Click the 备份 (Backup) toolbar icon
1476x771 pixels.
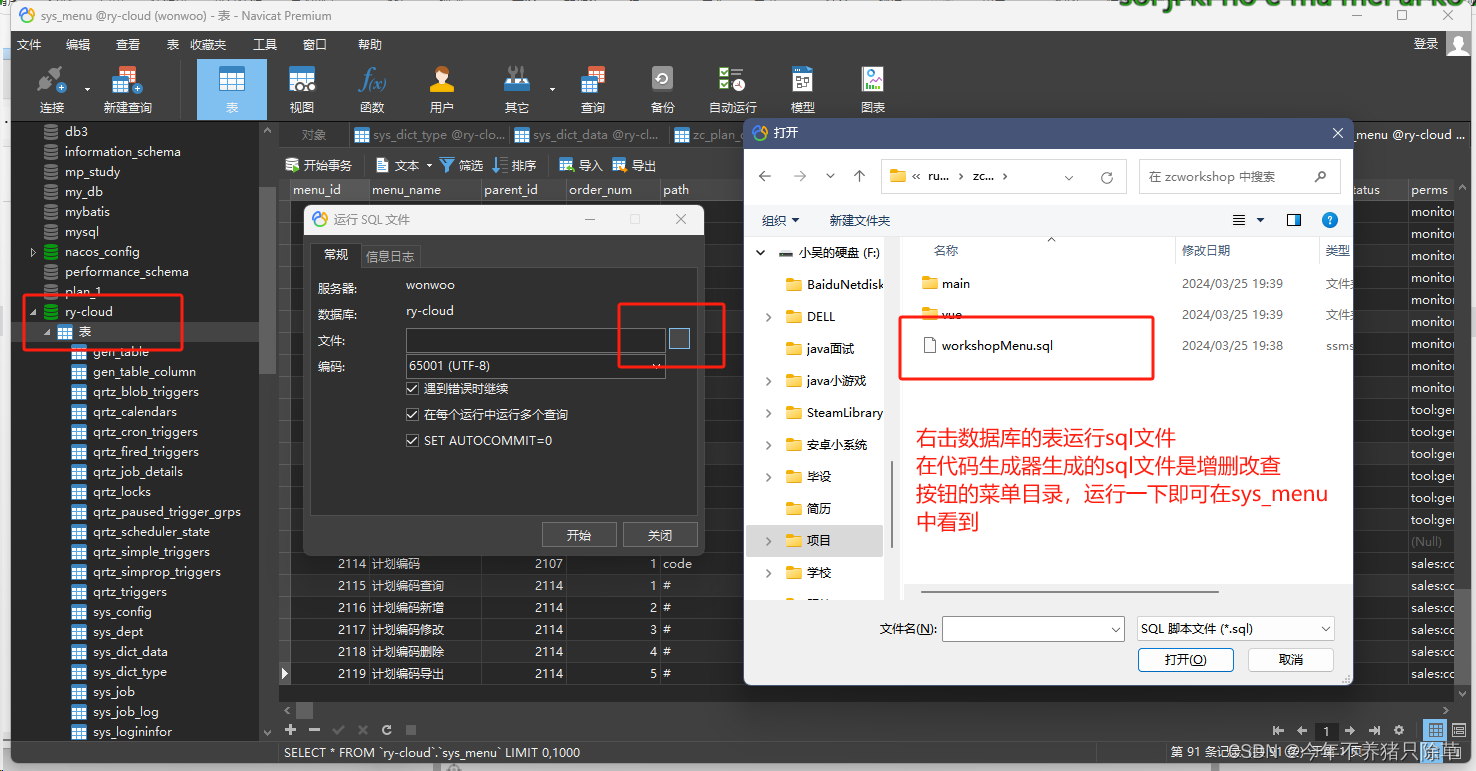click(x=662, y=89)
